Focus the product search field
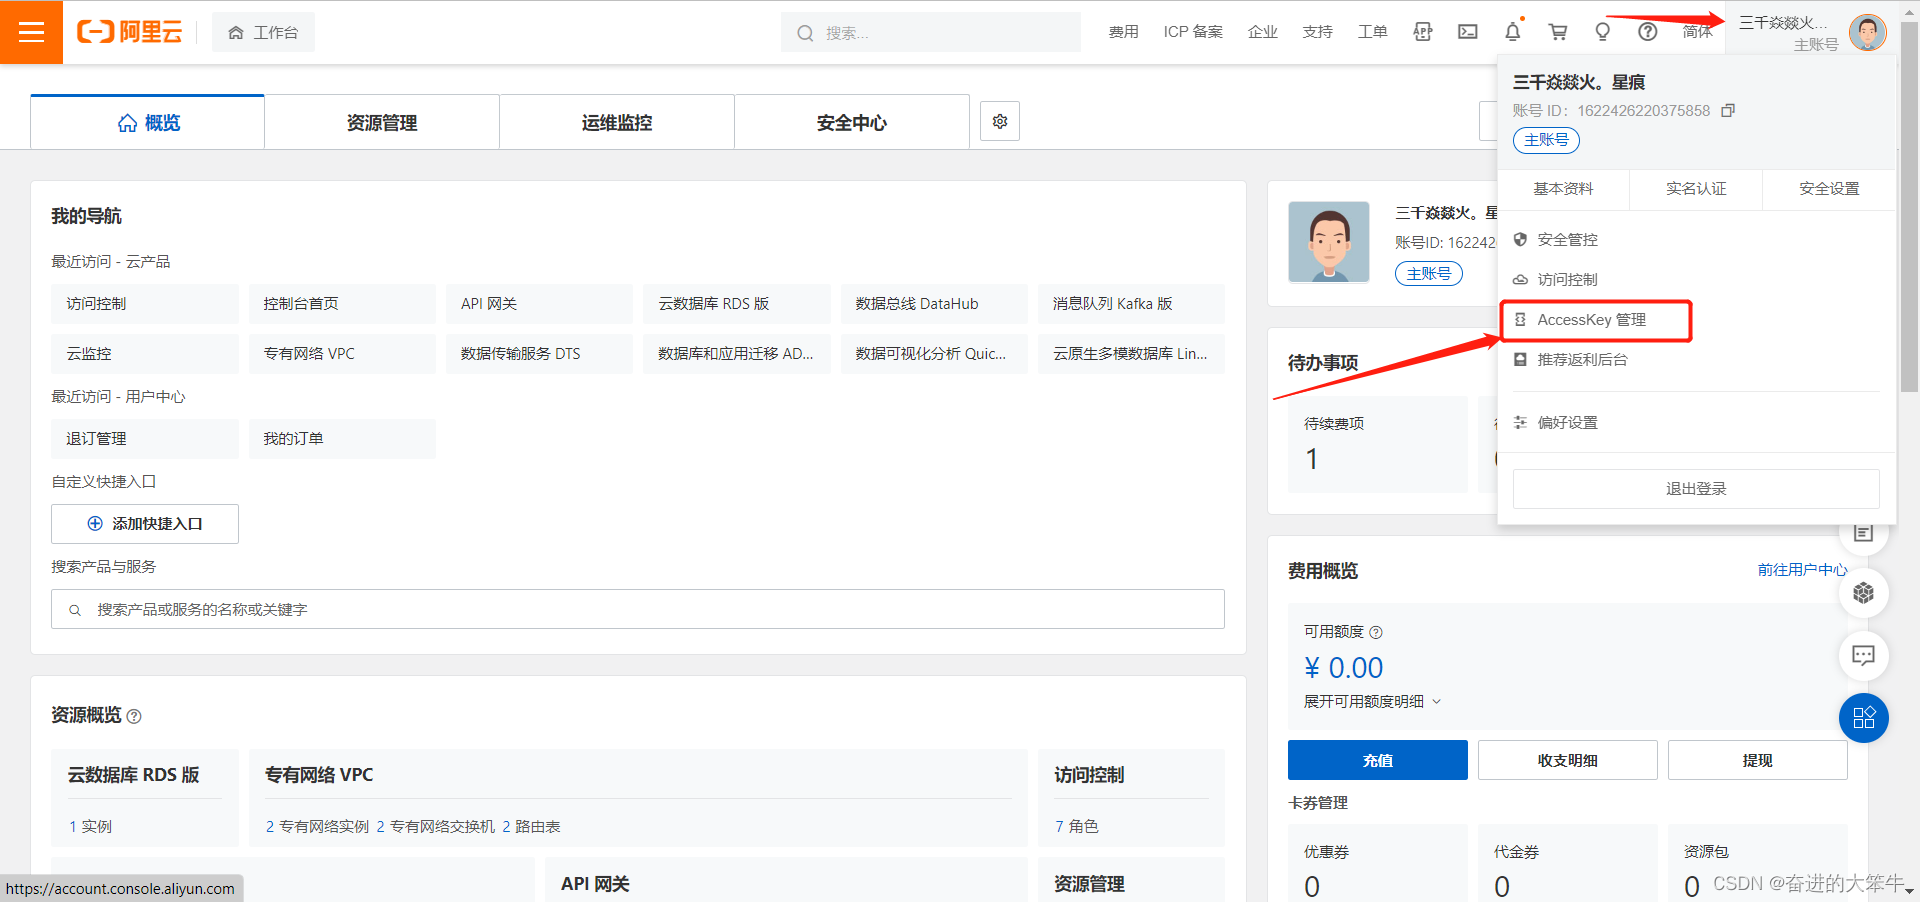 pyautogui.click(x=638, y=609)
